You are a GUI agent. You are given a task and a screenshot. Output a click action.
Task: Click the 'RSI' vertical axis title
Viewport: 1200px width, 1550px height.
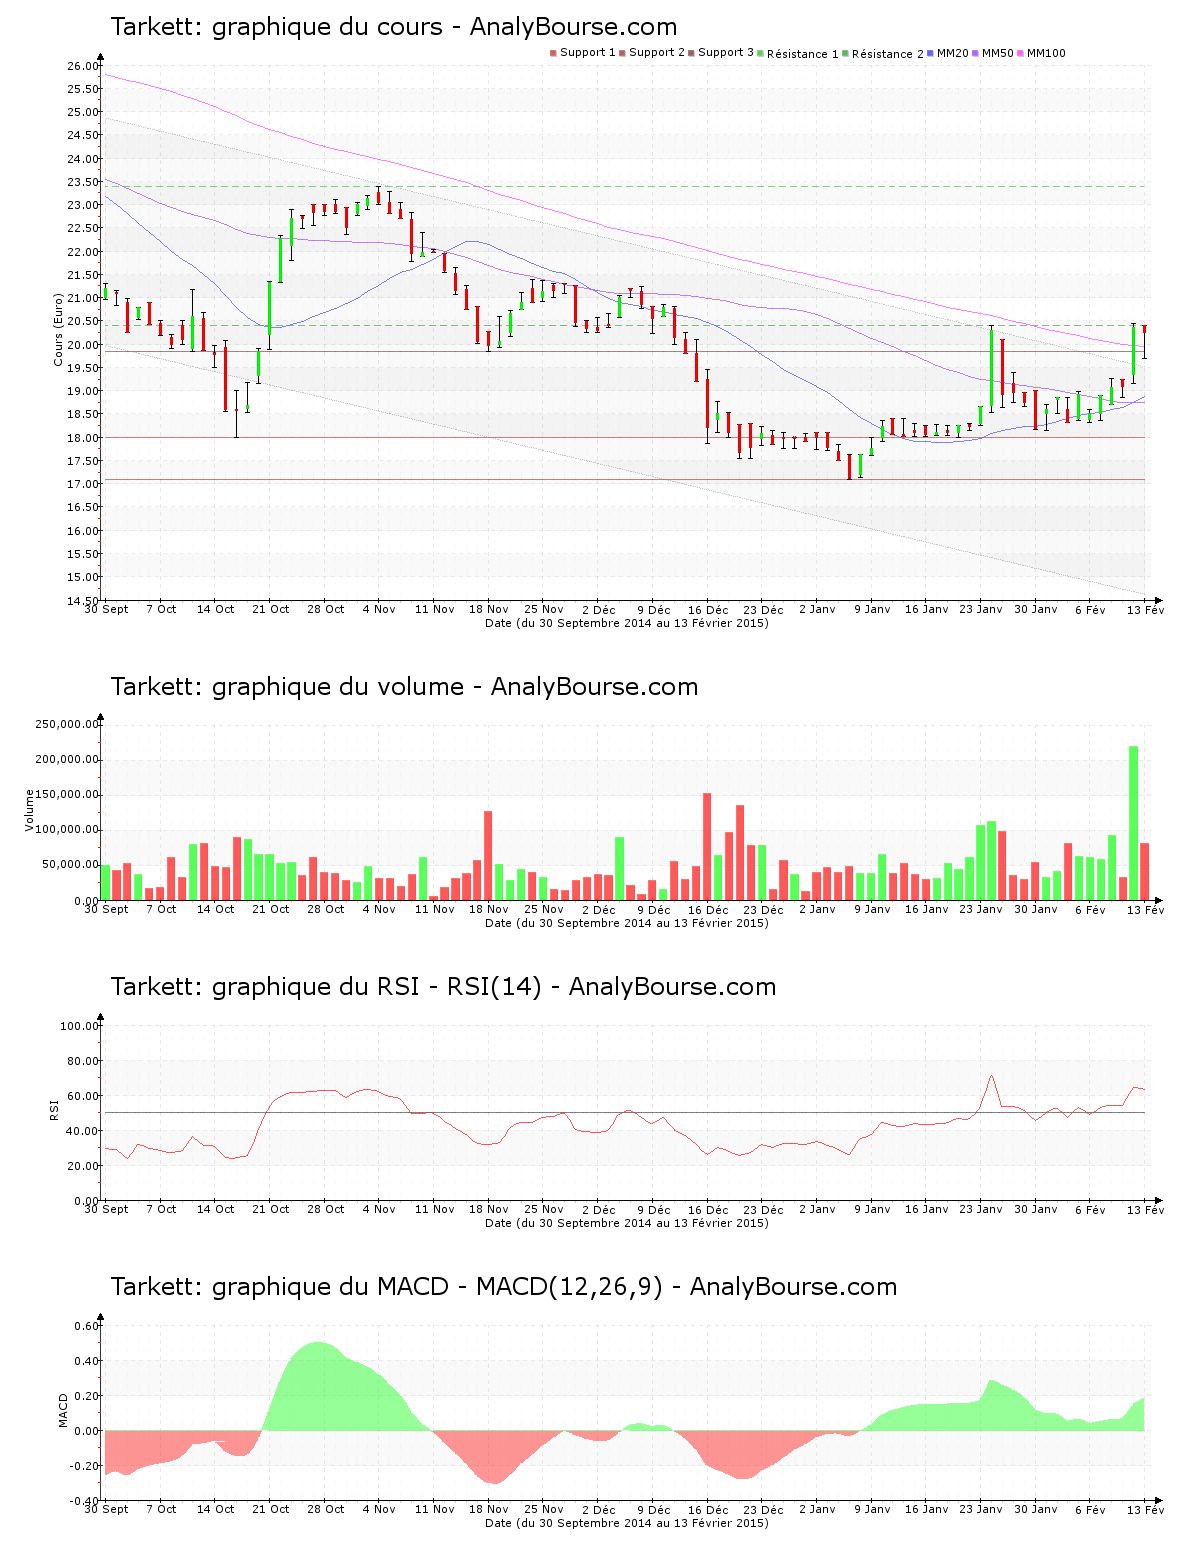54,1109
